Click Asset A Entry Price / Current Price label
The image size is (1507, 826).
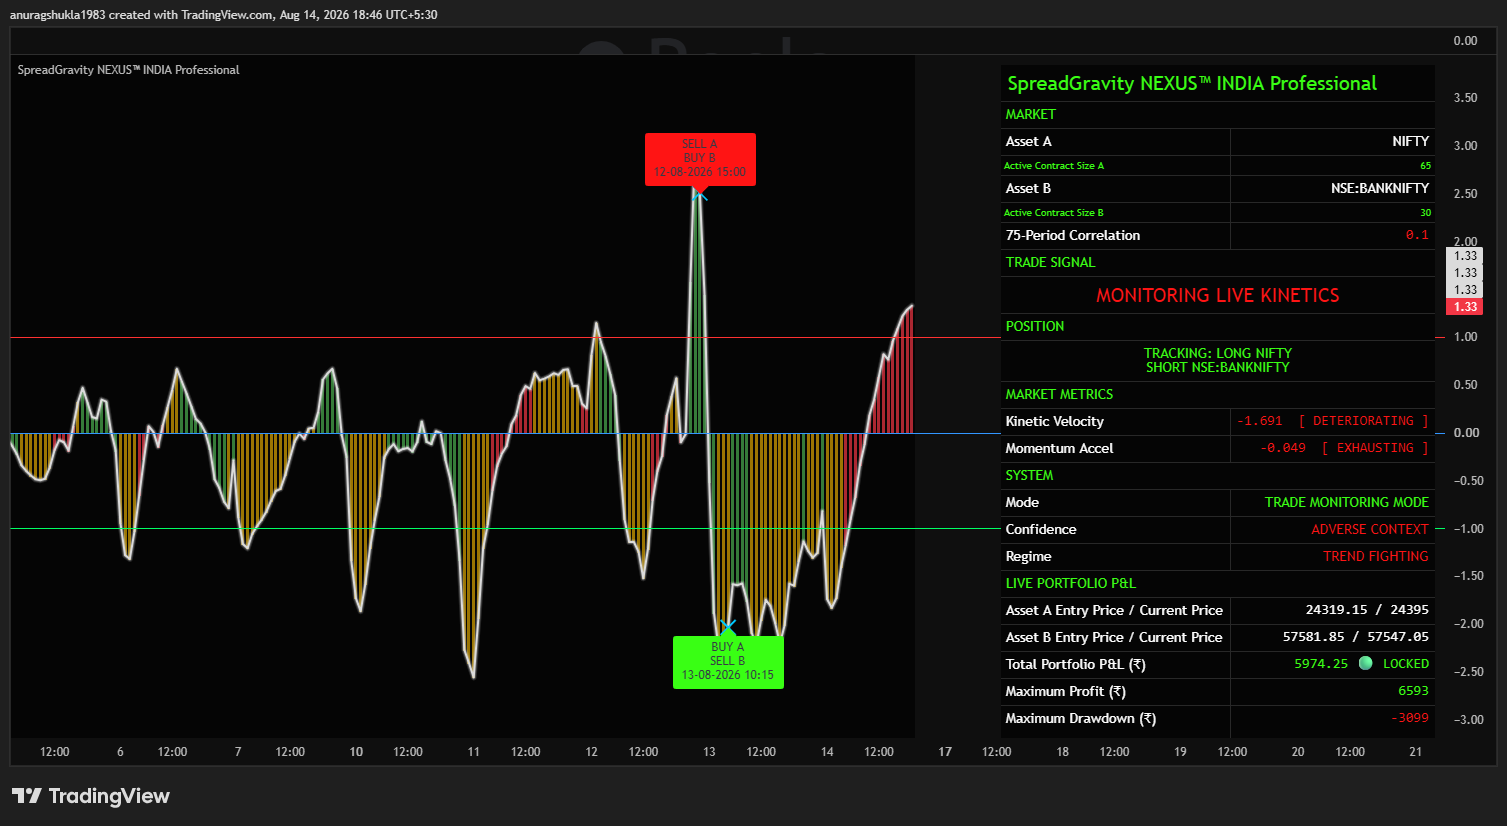point(1114,611)
